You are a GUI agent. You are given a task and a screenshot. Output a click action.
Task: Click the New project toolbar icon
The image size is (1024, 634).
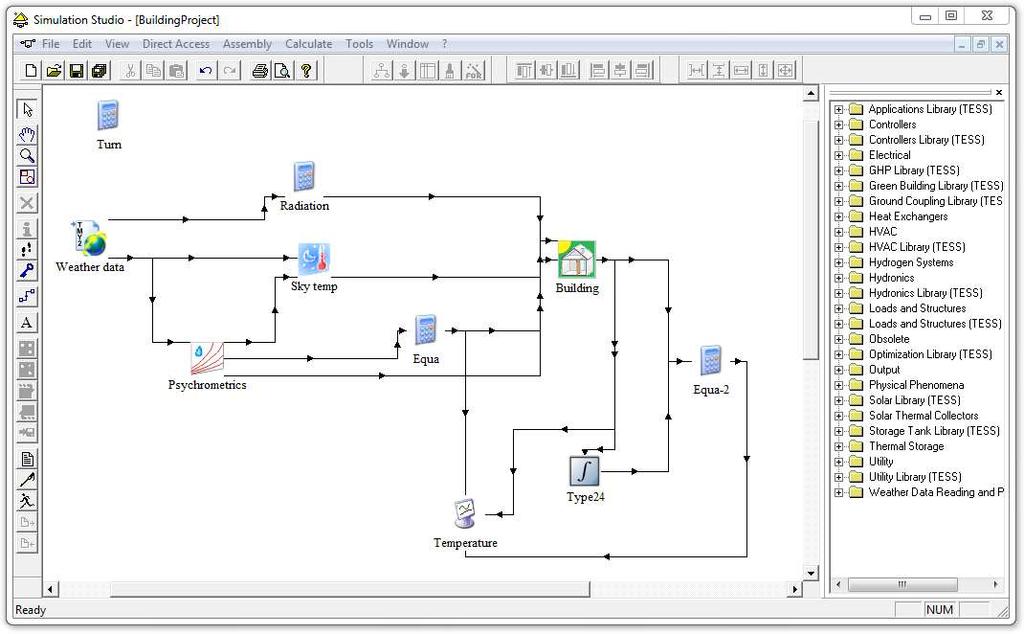click(31, 71)
